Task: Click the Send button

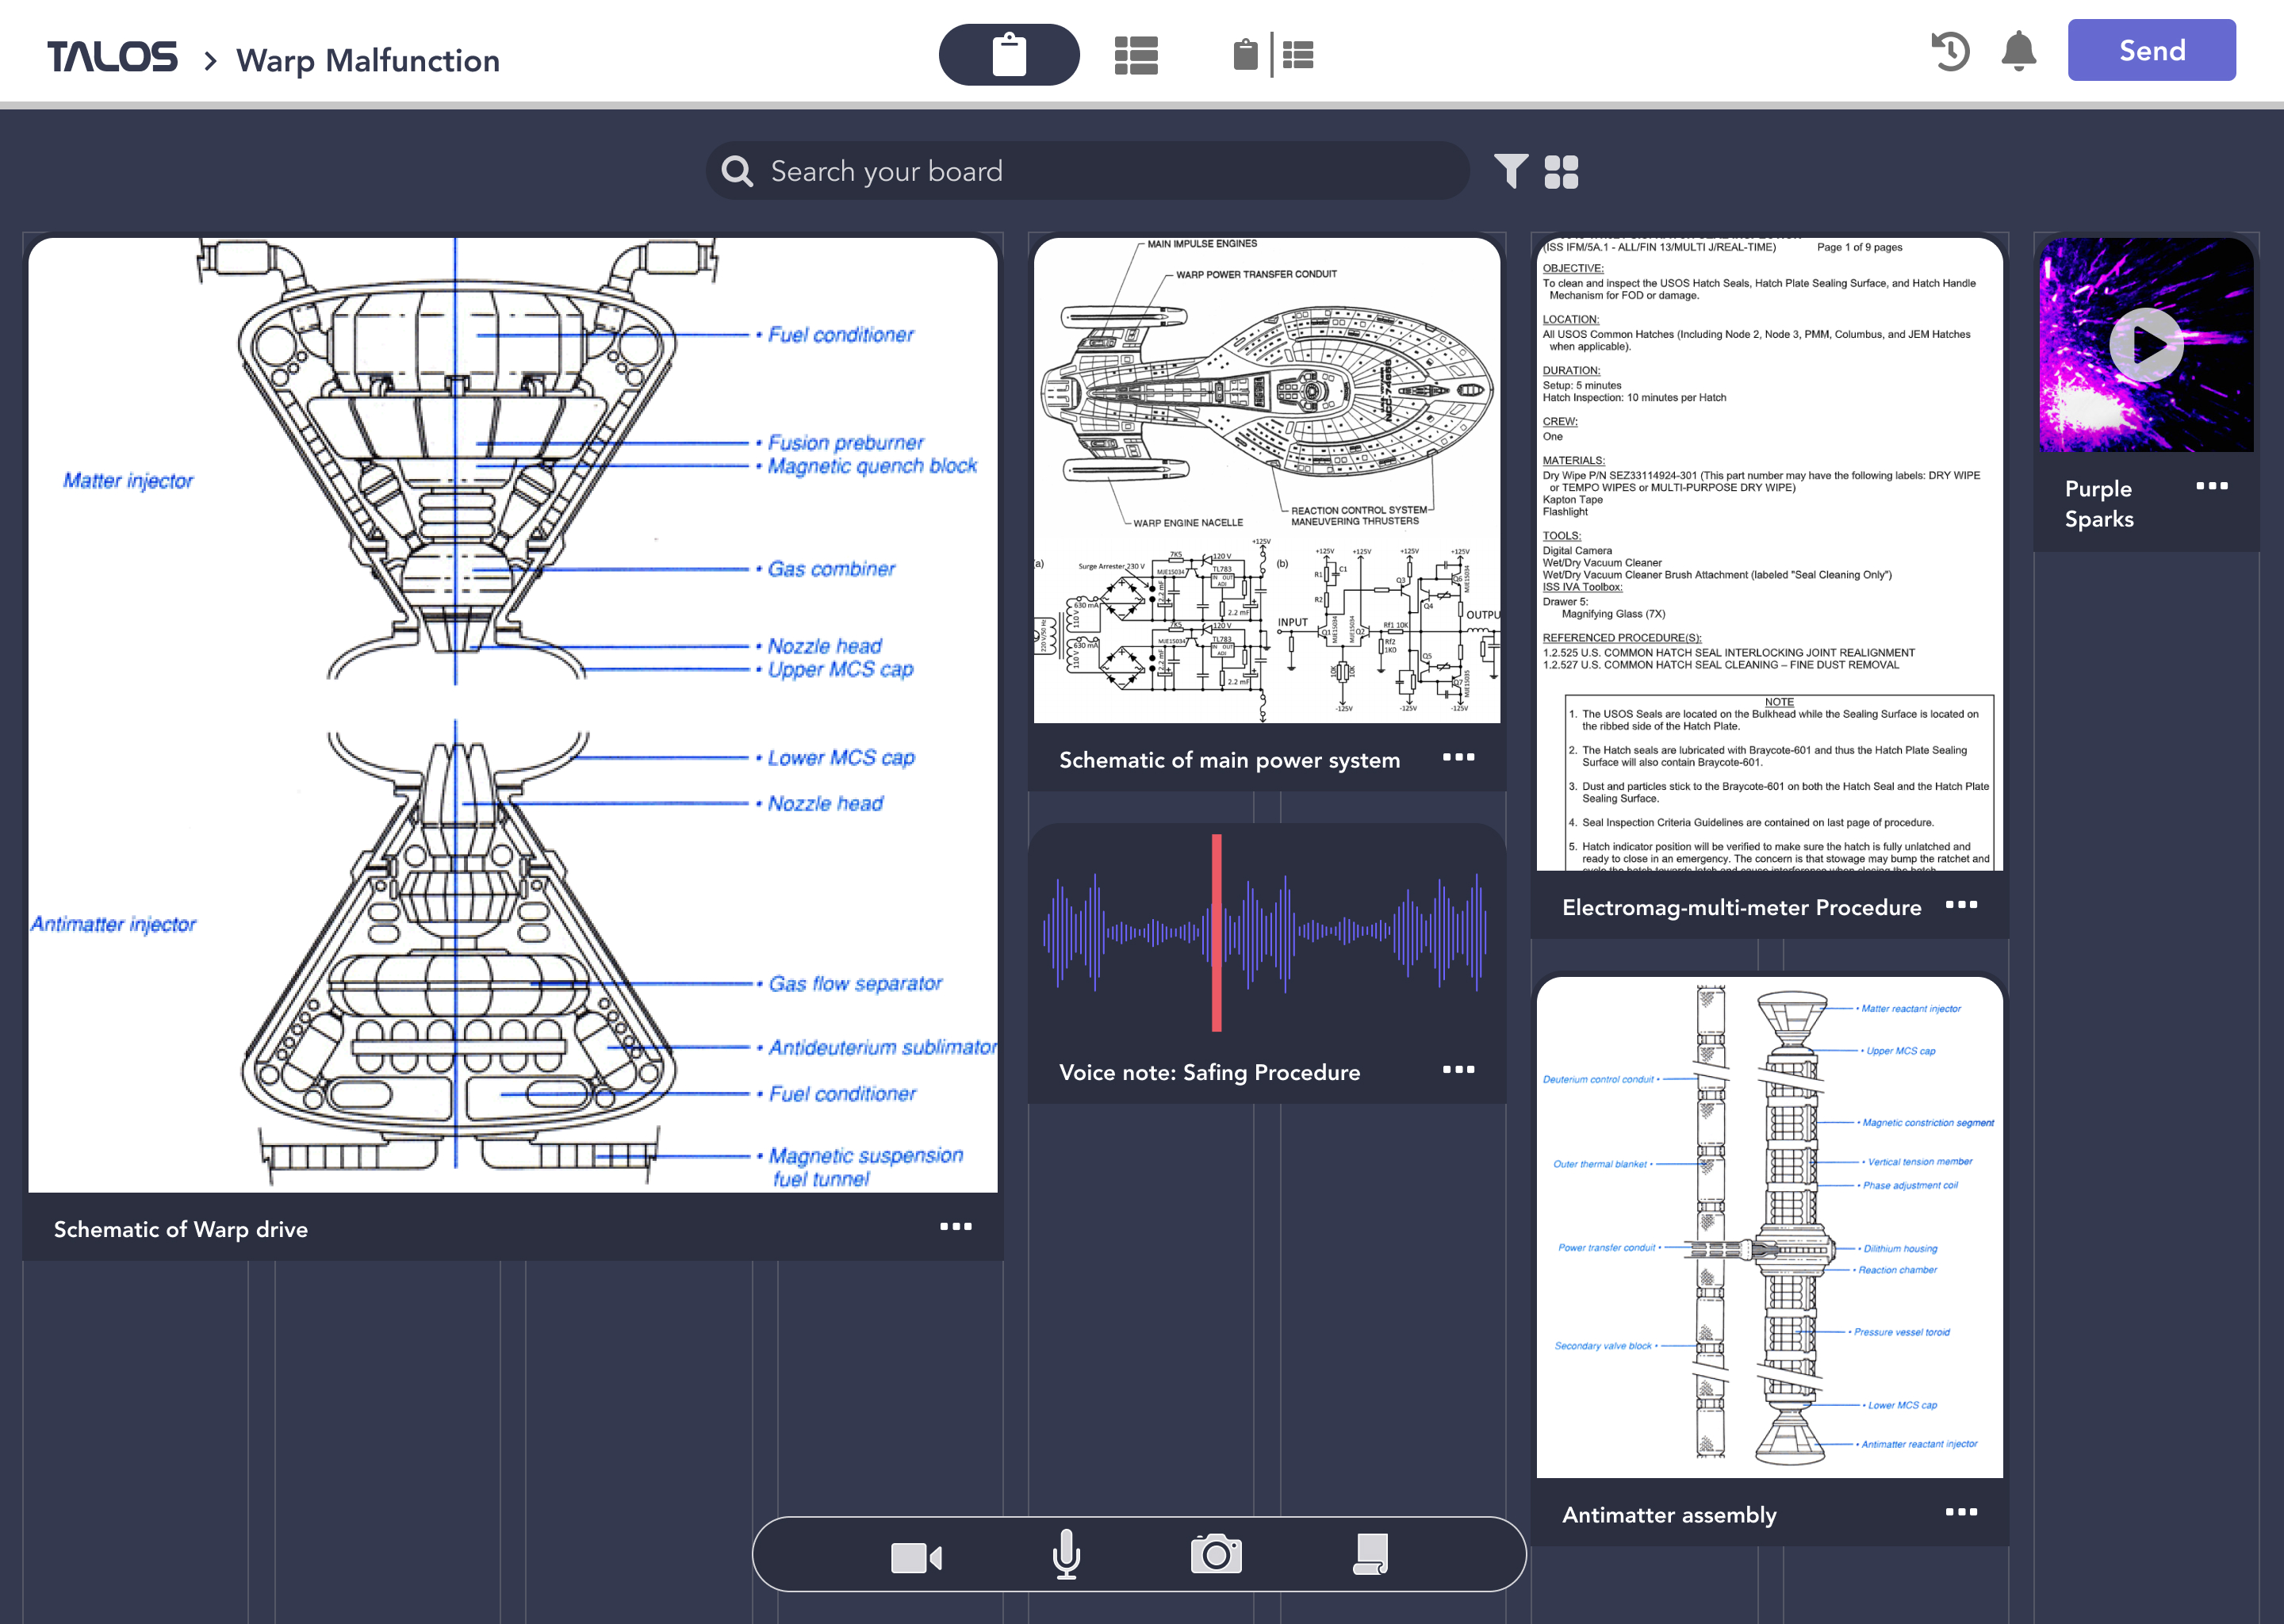Action: [2151, 50]
